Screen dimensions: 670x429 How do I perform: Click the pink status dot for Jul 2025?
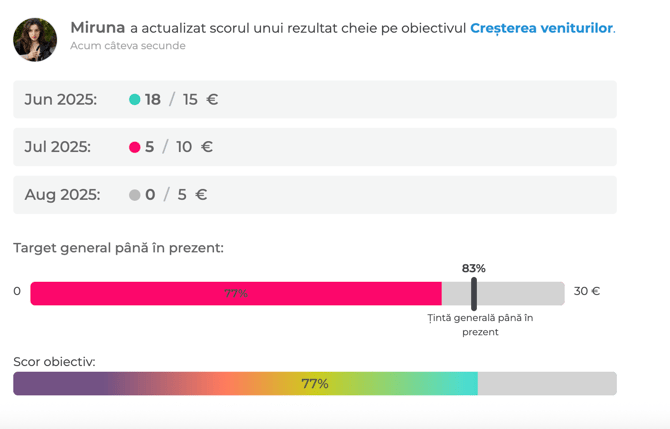[x=135, y=147]
